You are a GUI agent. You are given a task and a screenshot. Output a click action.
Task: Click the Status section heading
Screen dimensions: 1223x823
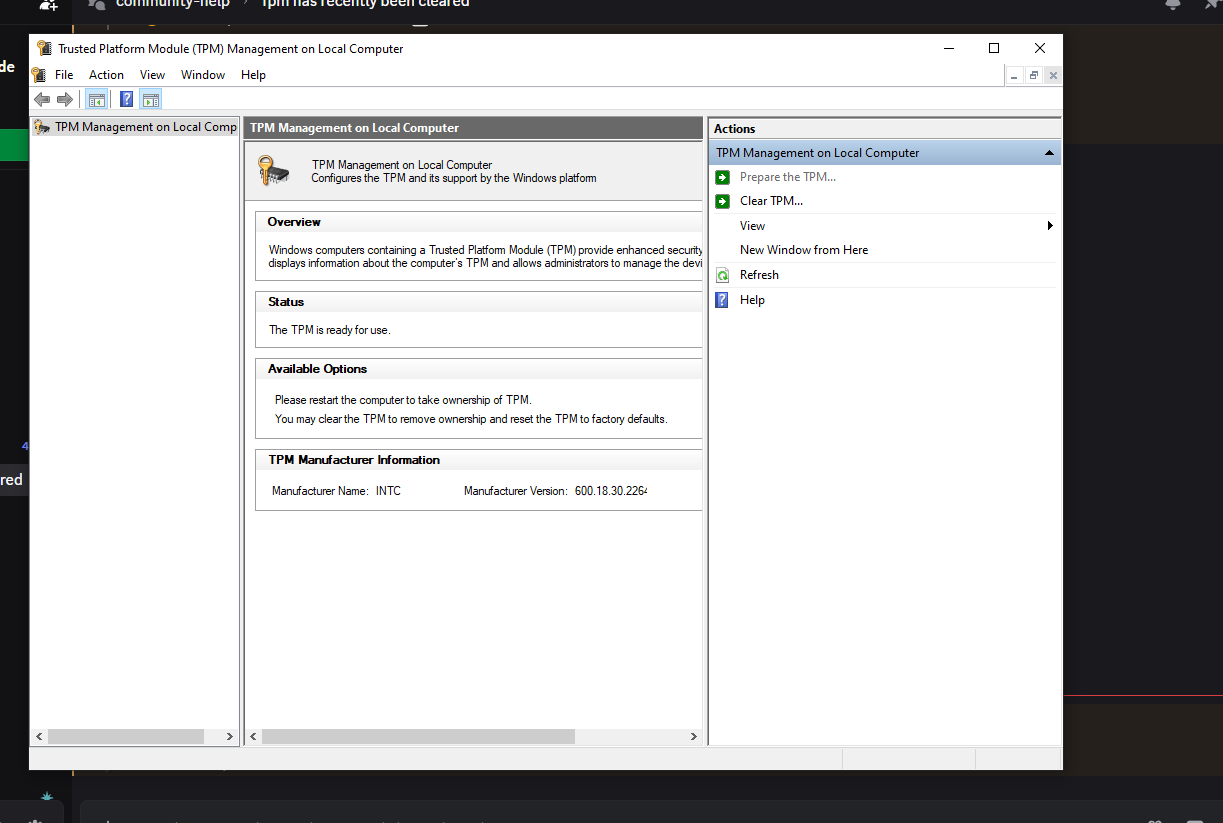tap(286, 302)
